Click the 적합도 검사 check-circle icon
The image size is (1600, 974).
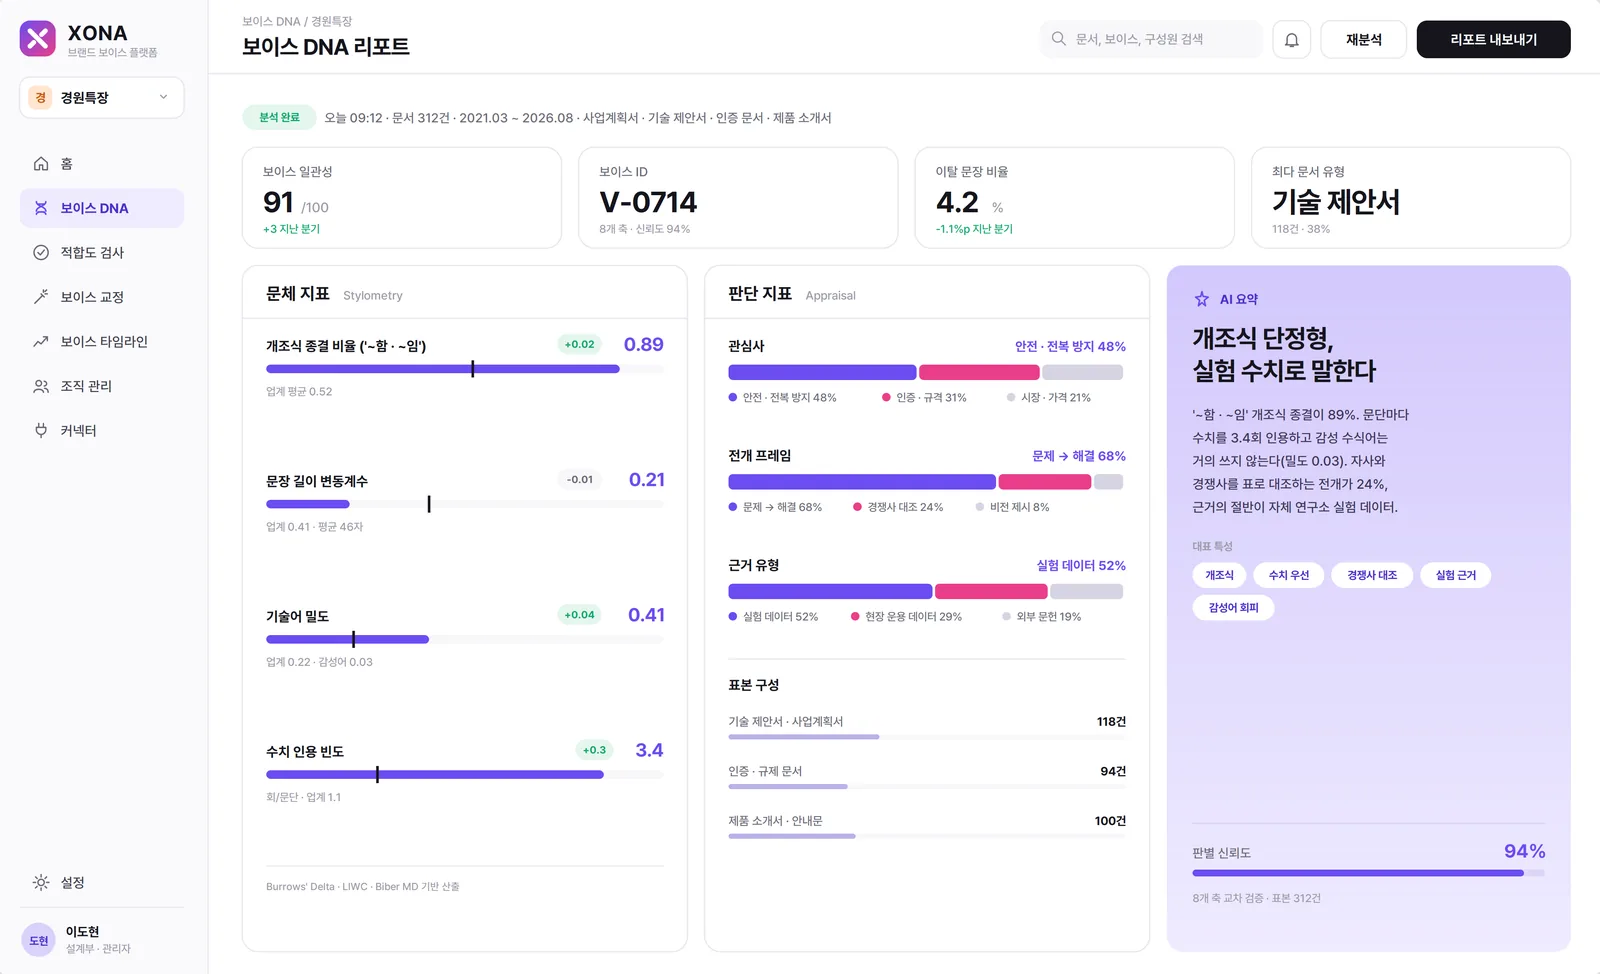coord(41,253)
